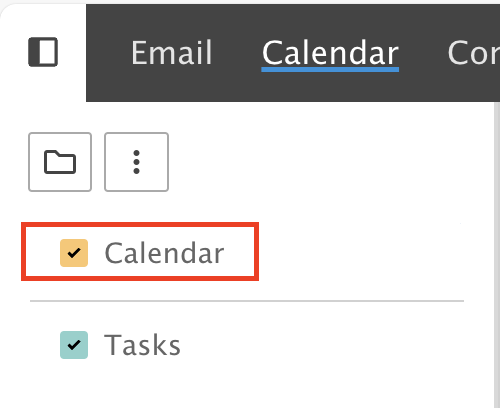The image size is (500, 408).
Task: Open the folder icon button
Action: pyautogui.click(x=60, y=162)
